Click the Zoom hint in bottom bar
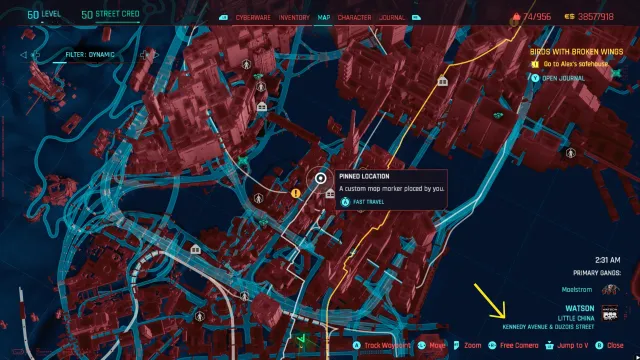The width and height of the screenshot is (640, 360). point(473,346)
